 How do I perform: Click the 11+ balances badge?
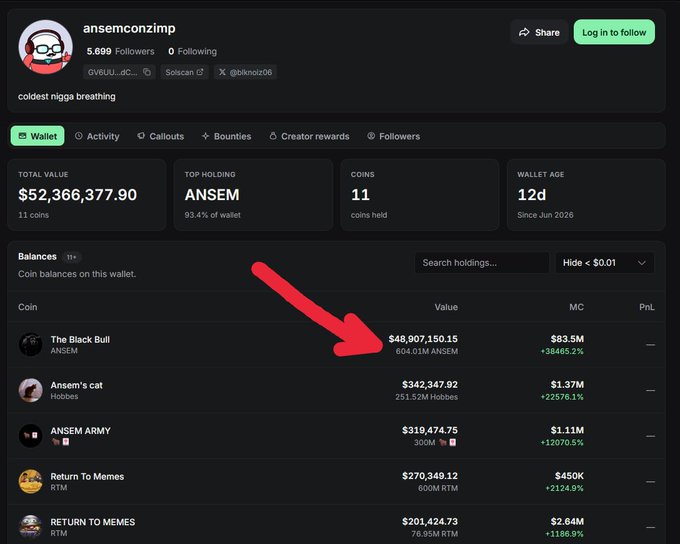(72, 257)
